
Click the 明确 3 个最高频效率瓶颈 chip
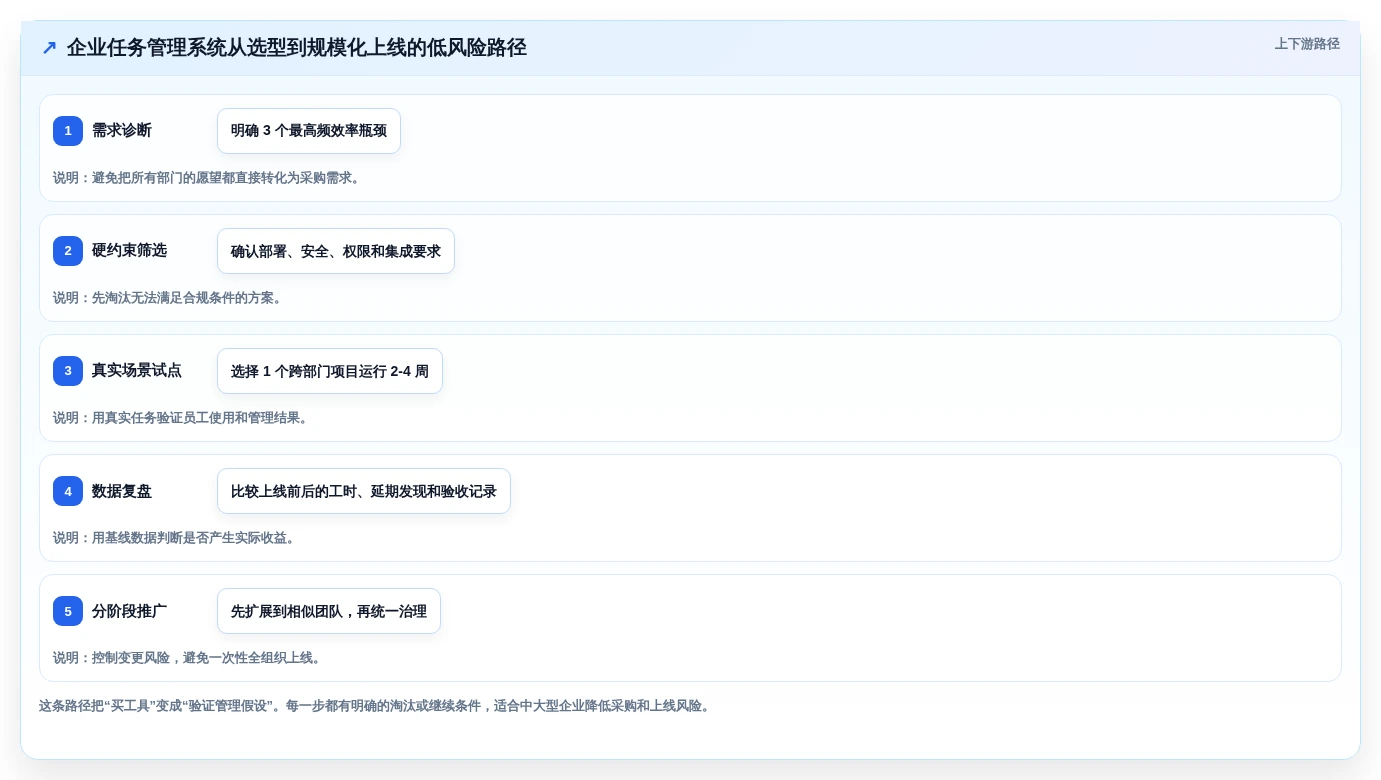point(309,131)
